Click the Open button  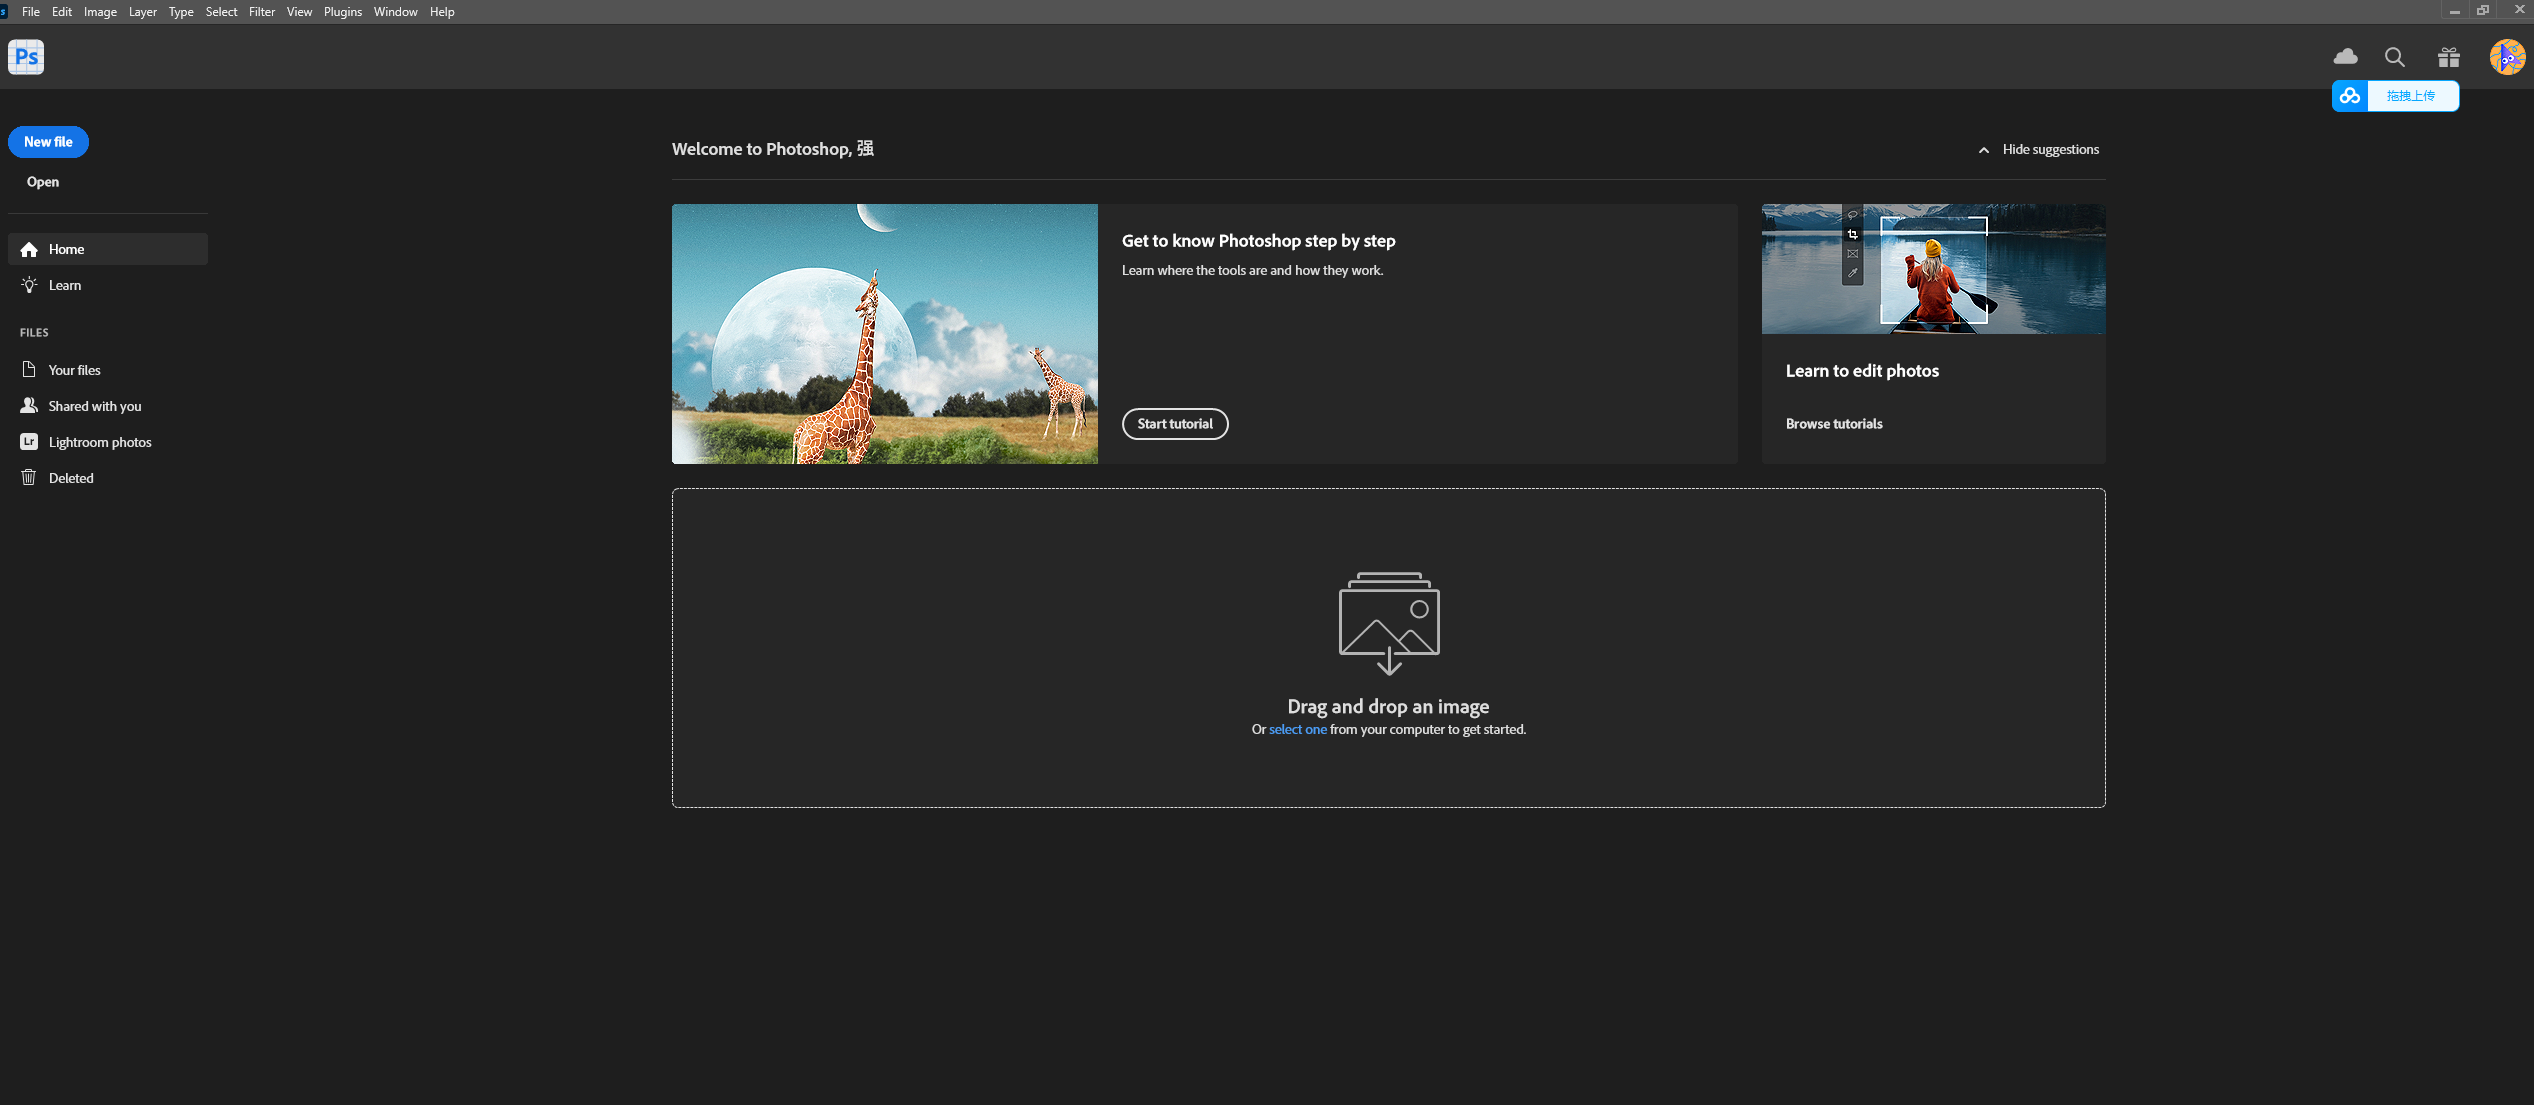click(x=43, y=182)
